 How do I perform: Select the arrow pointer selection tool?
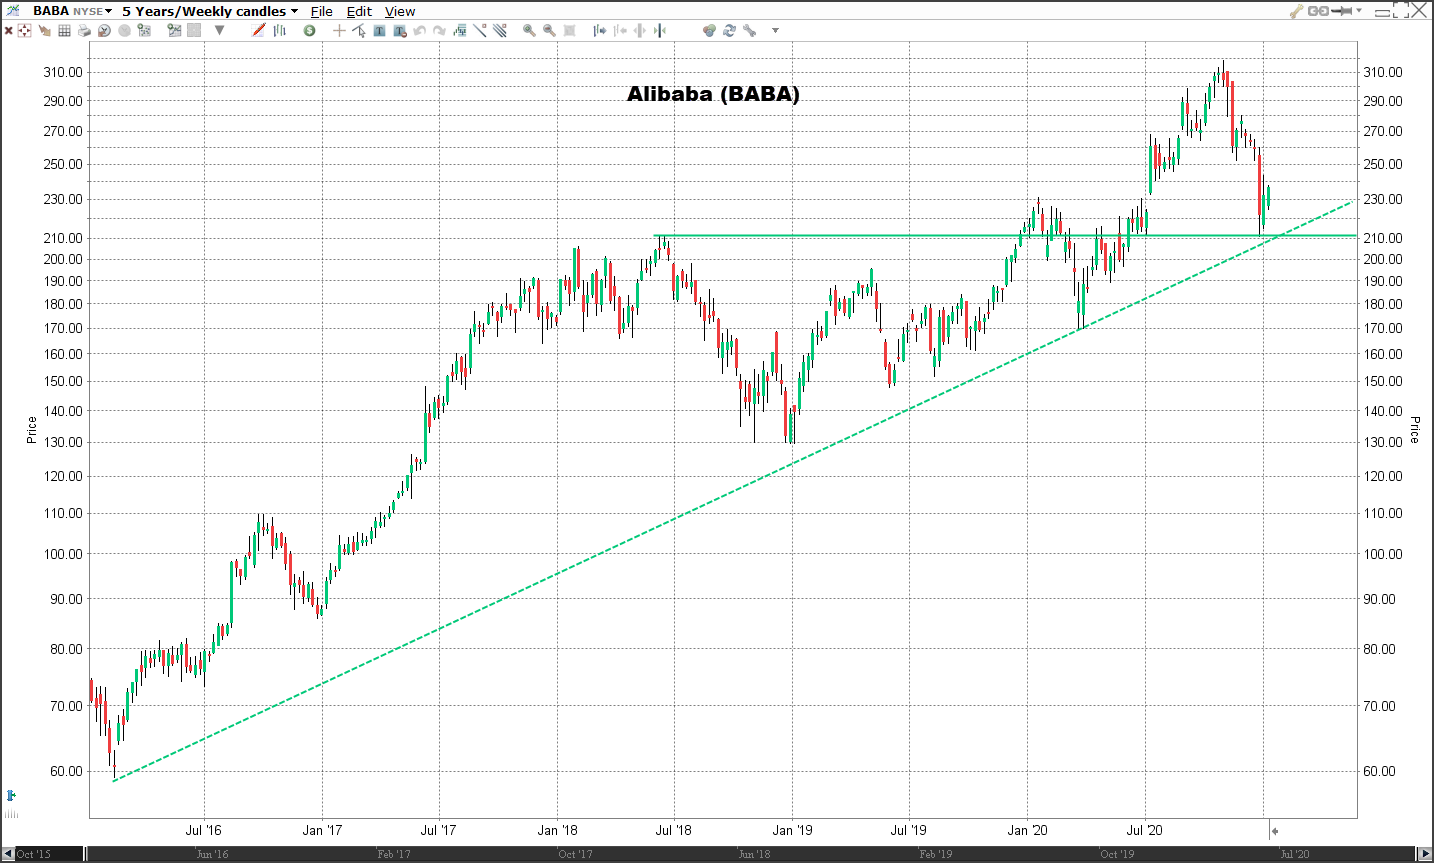(x=359, y=31)
